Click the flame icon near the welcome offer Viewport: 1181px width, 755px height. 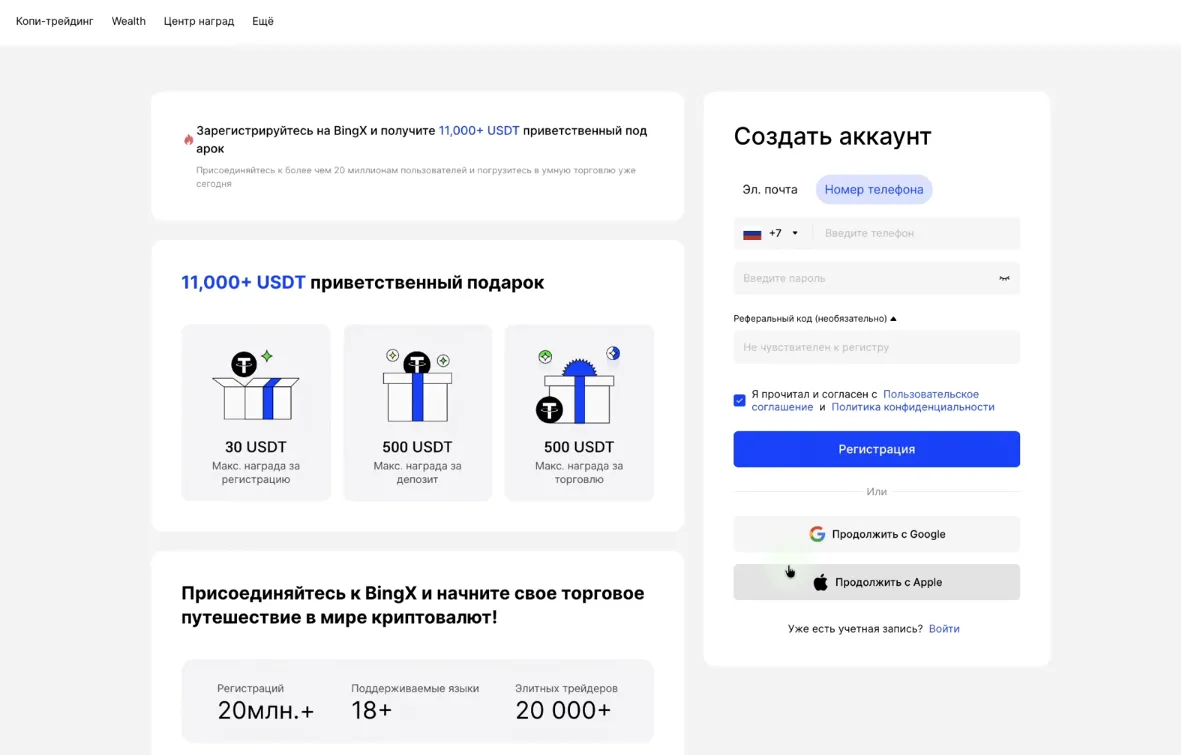(188, 140)
